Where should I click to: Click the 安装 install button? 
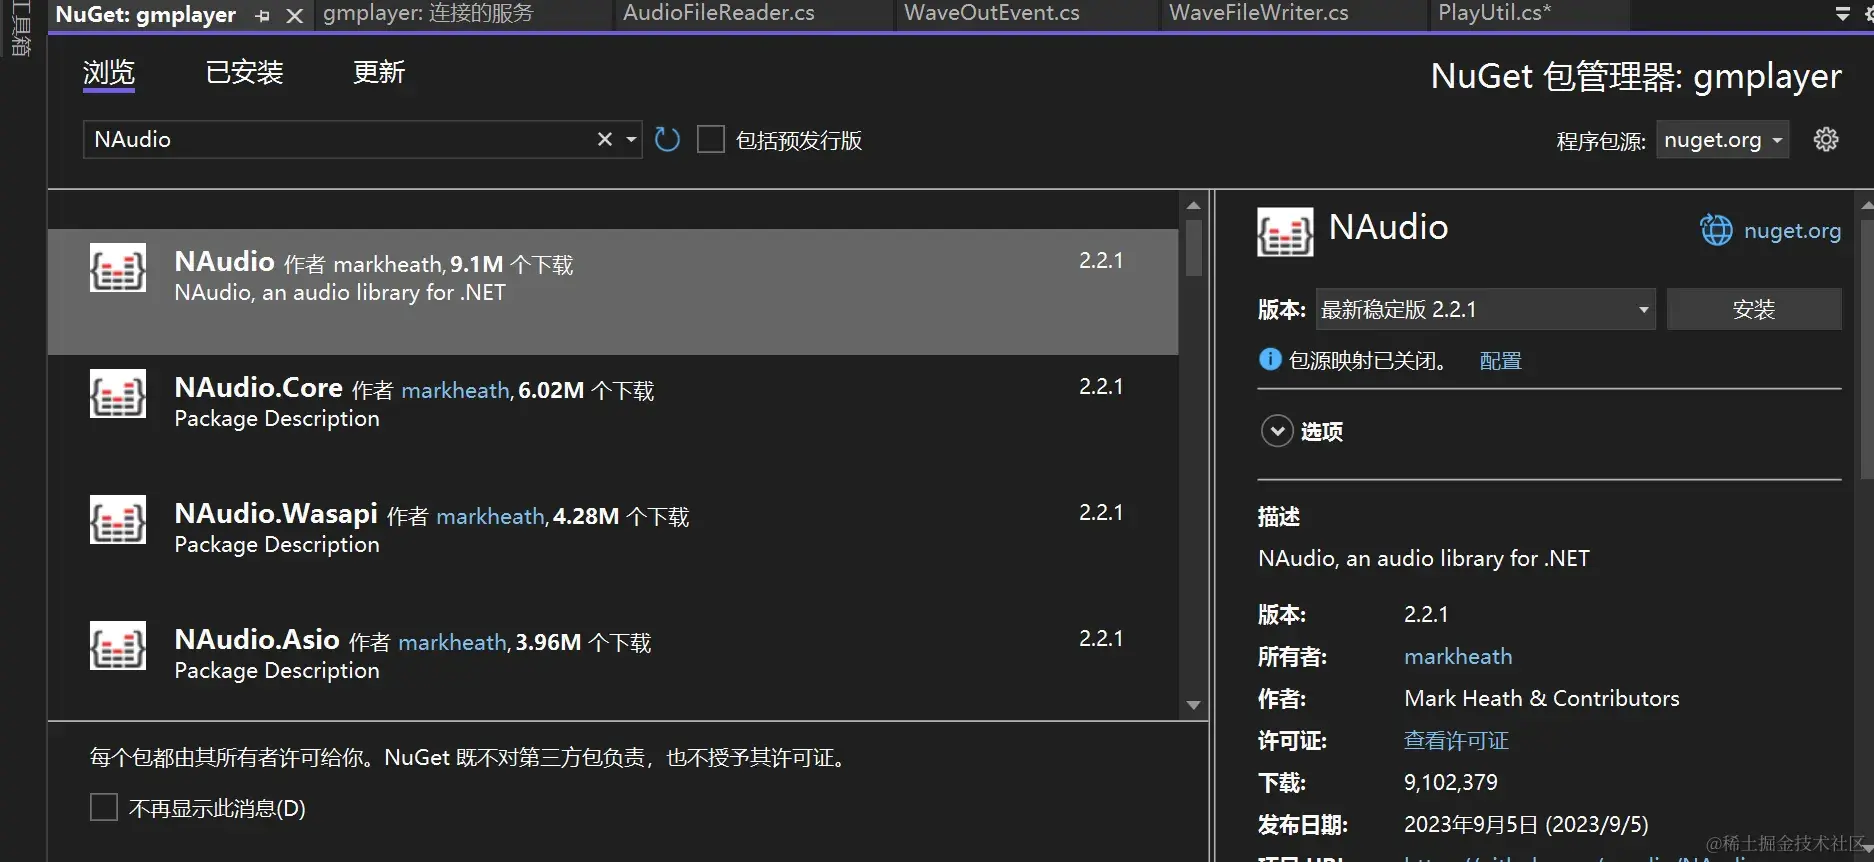[x=1754, y=309]
